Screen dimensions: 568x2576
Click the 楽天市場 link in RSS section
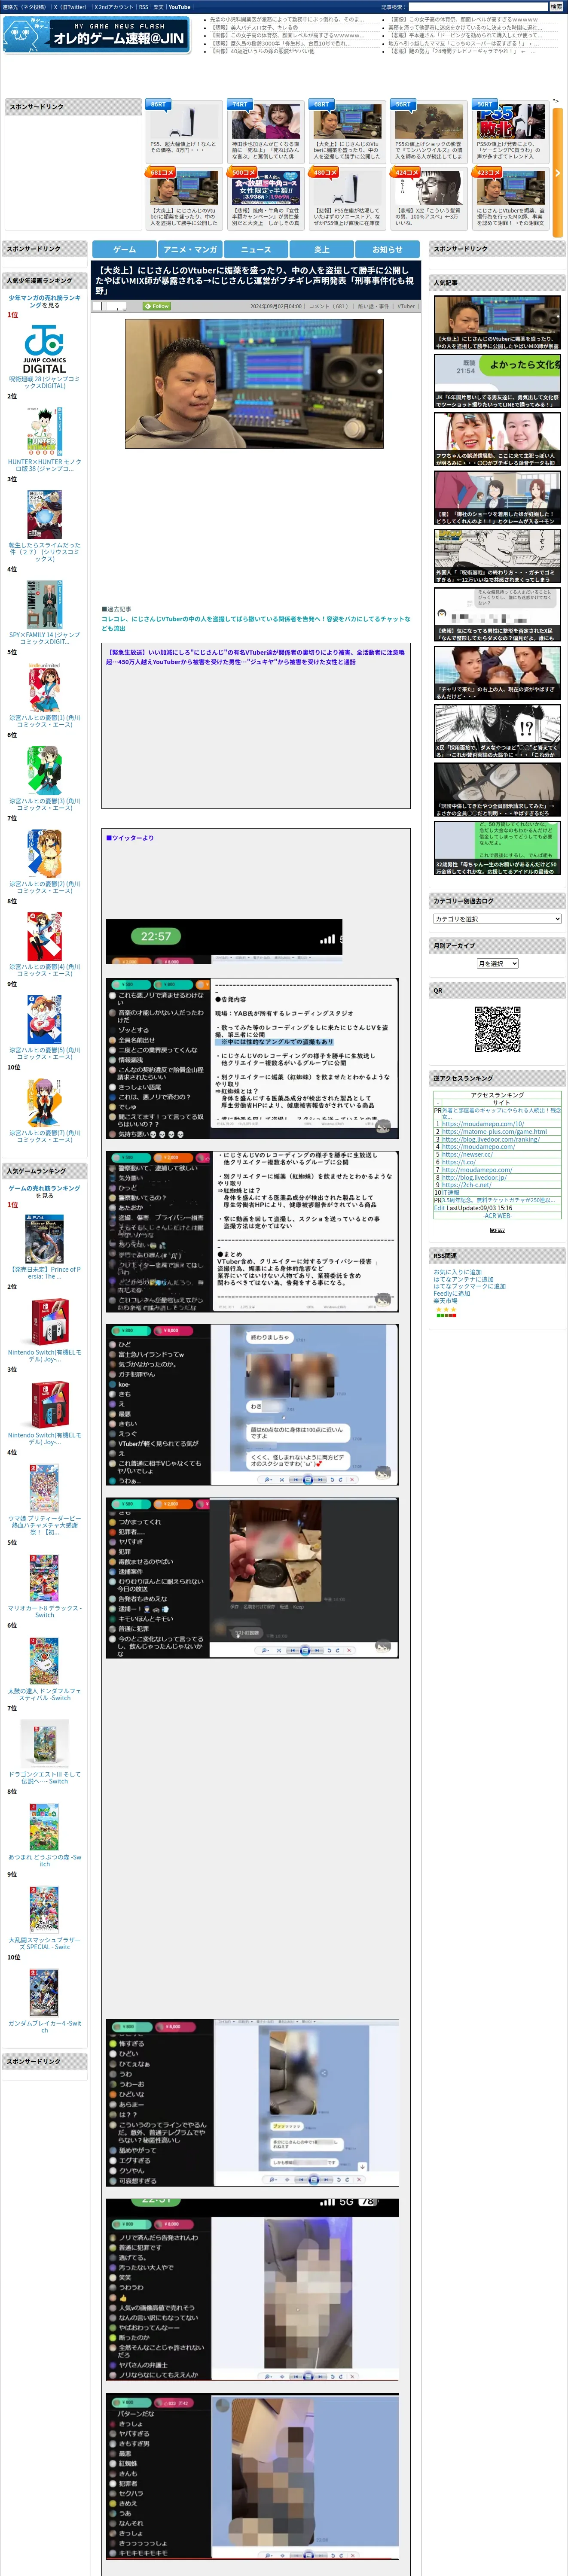click(x=445, y=1300)
